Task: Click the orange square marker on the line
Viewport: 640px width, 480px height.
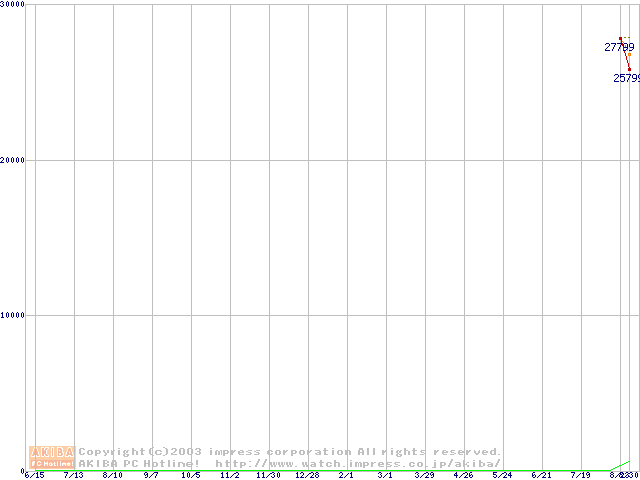Action: 628,54
